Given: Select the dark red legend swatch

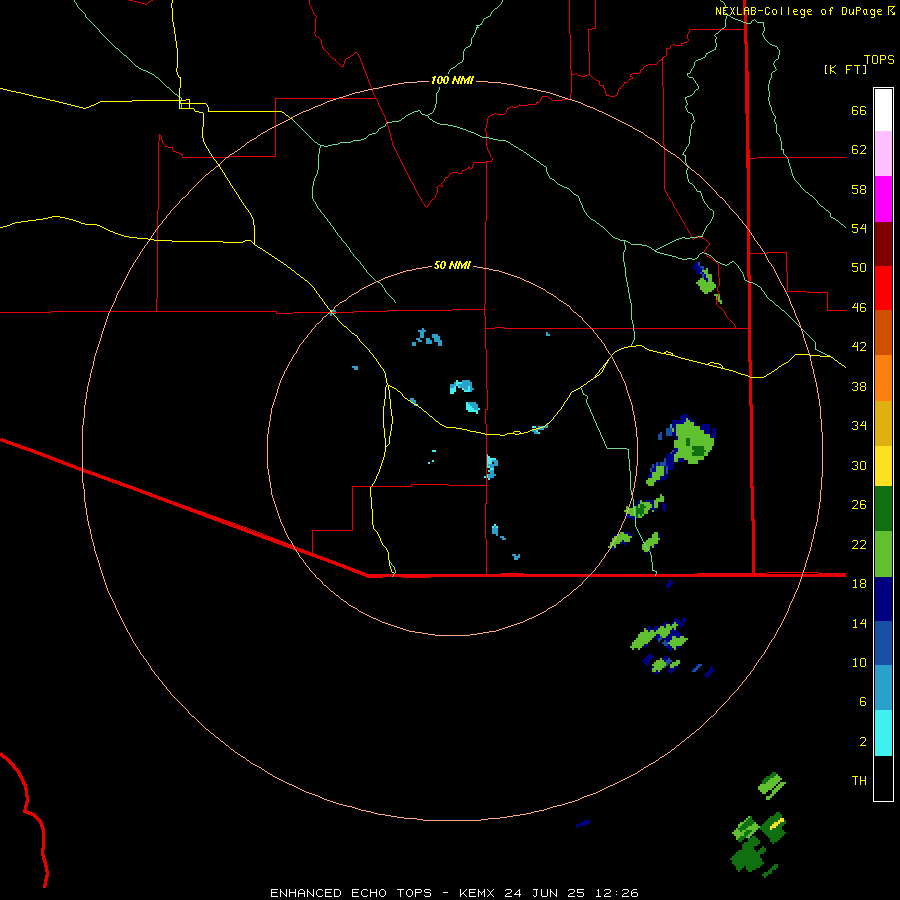Looking at the screenshot, I should [883, 243].
